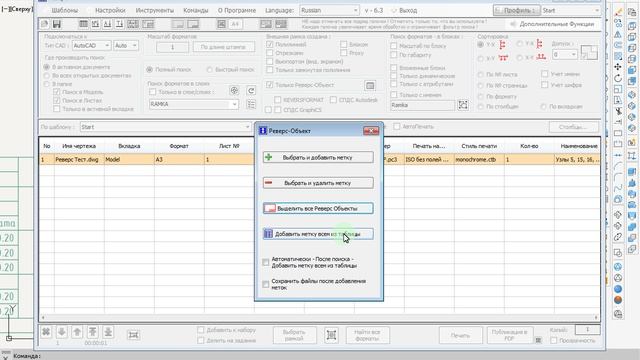Select 'В активном документе' radio button
Image resolution: width=640 pixels, height=360 pixels.
(x=47, y=67)
